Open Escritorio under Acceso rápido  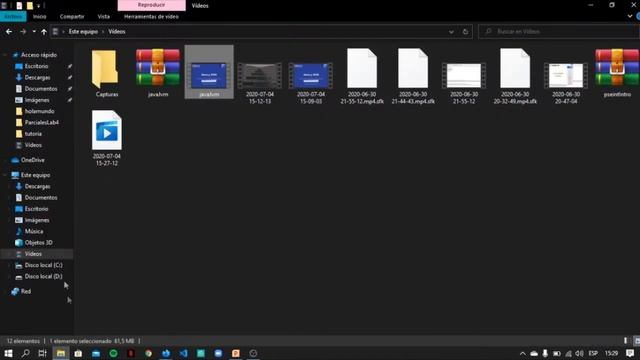pos(36,66)
